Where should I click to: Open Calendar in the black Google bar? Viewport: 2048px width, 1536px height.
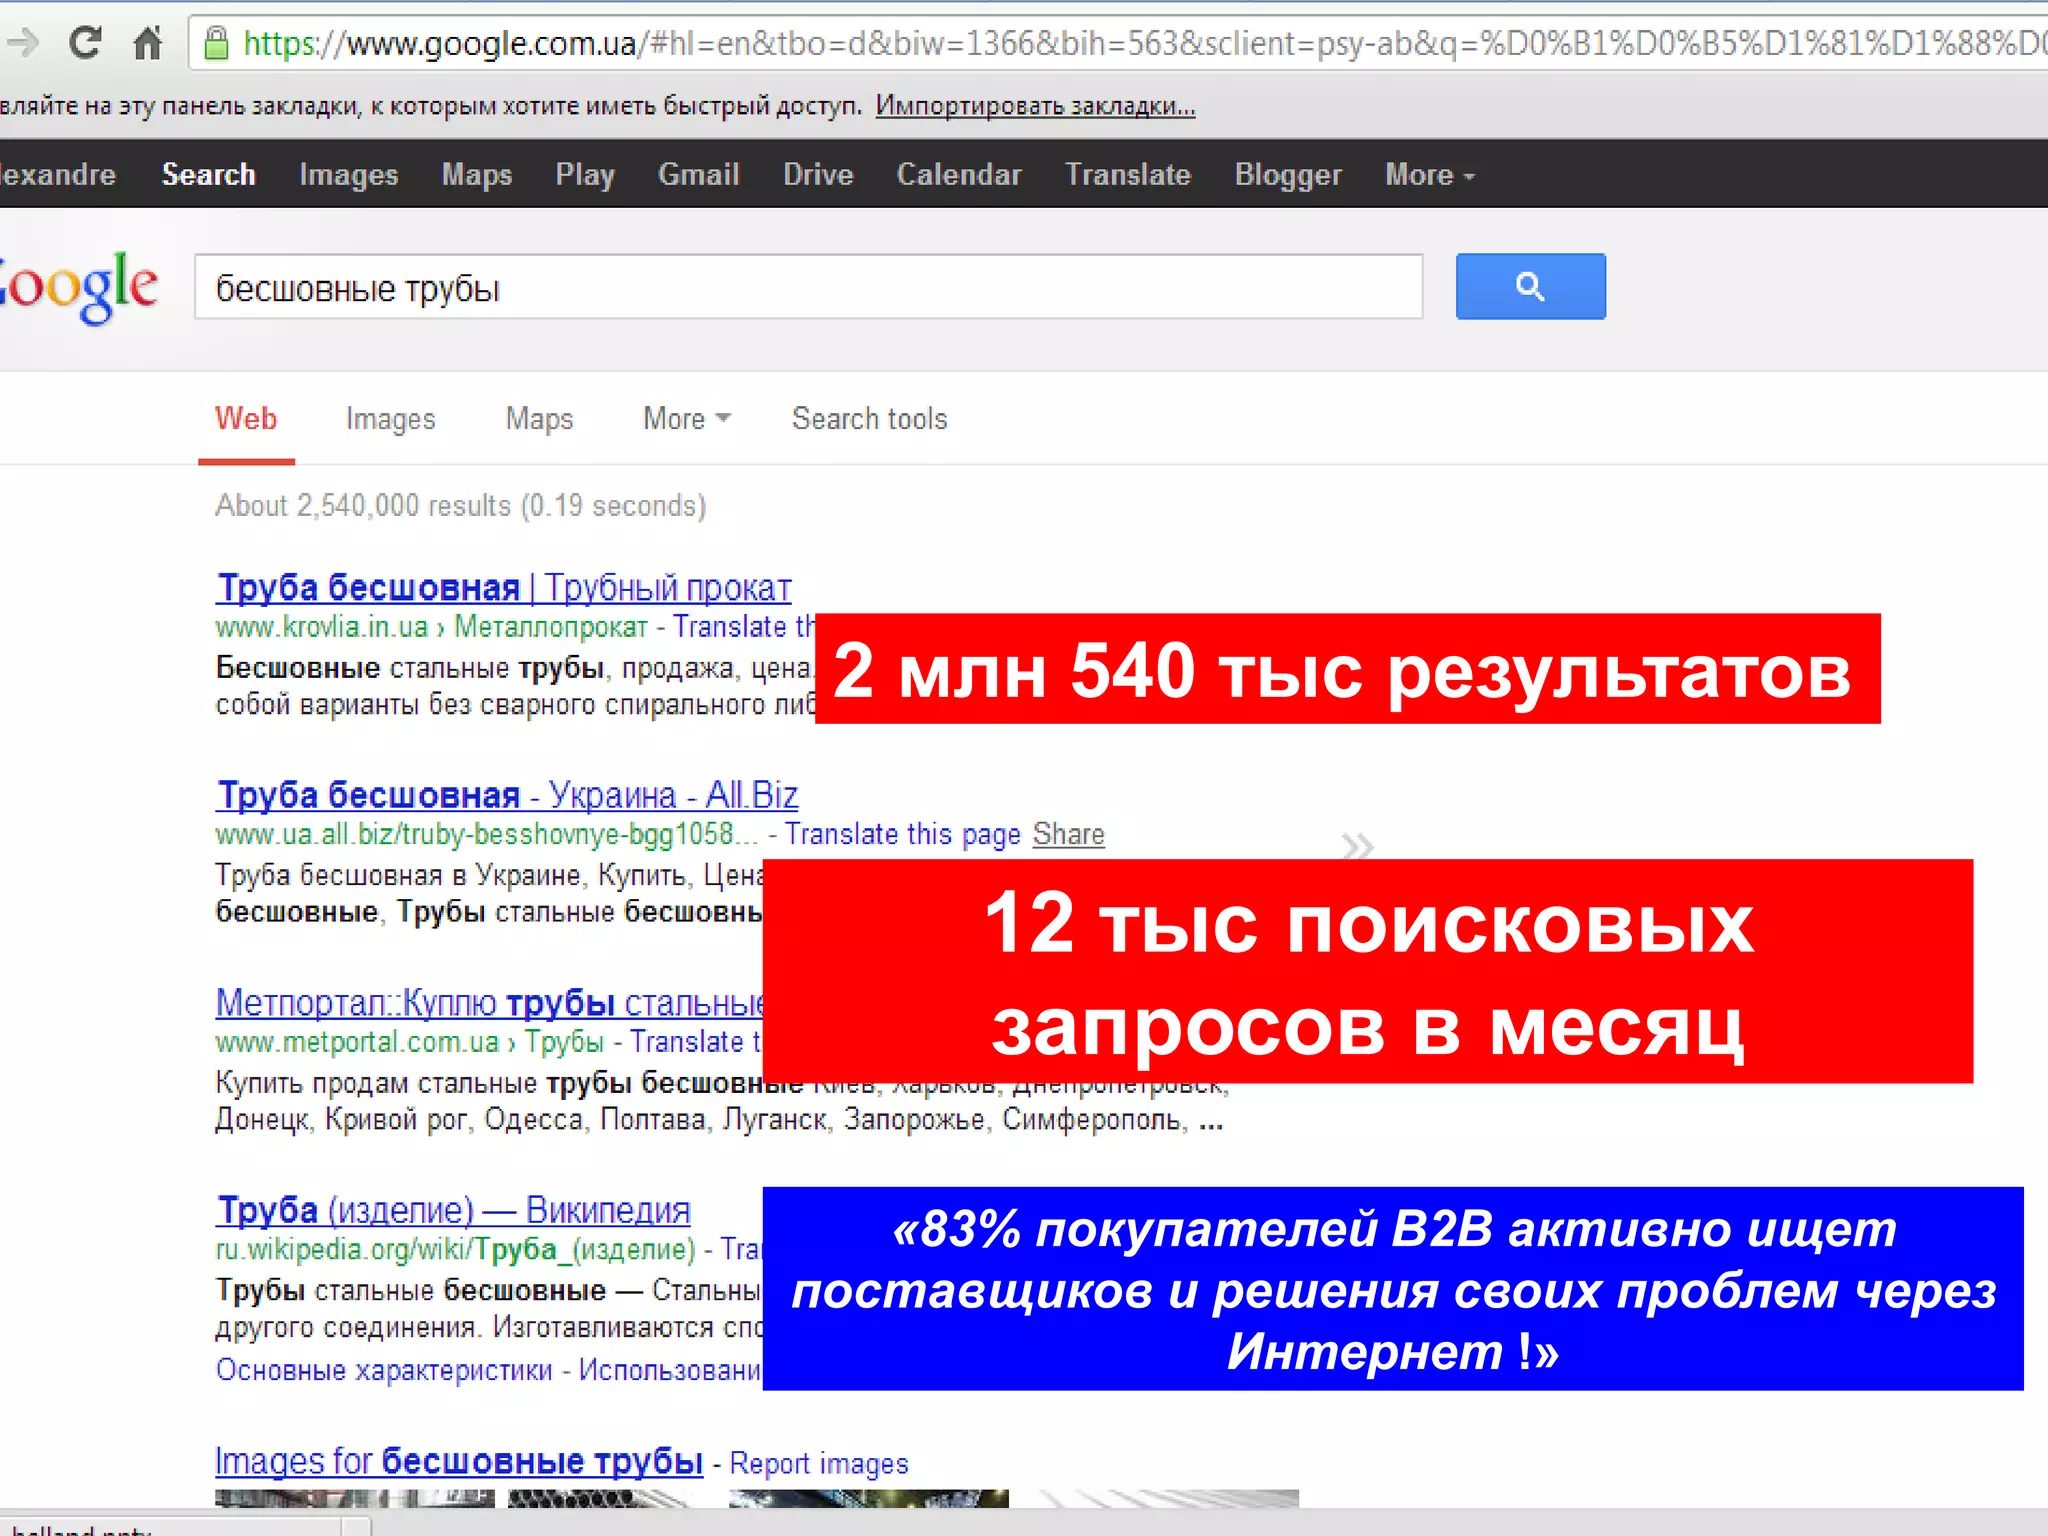point(959,174)
